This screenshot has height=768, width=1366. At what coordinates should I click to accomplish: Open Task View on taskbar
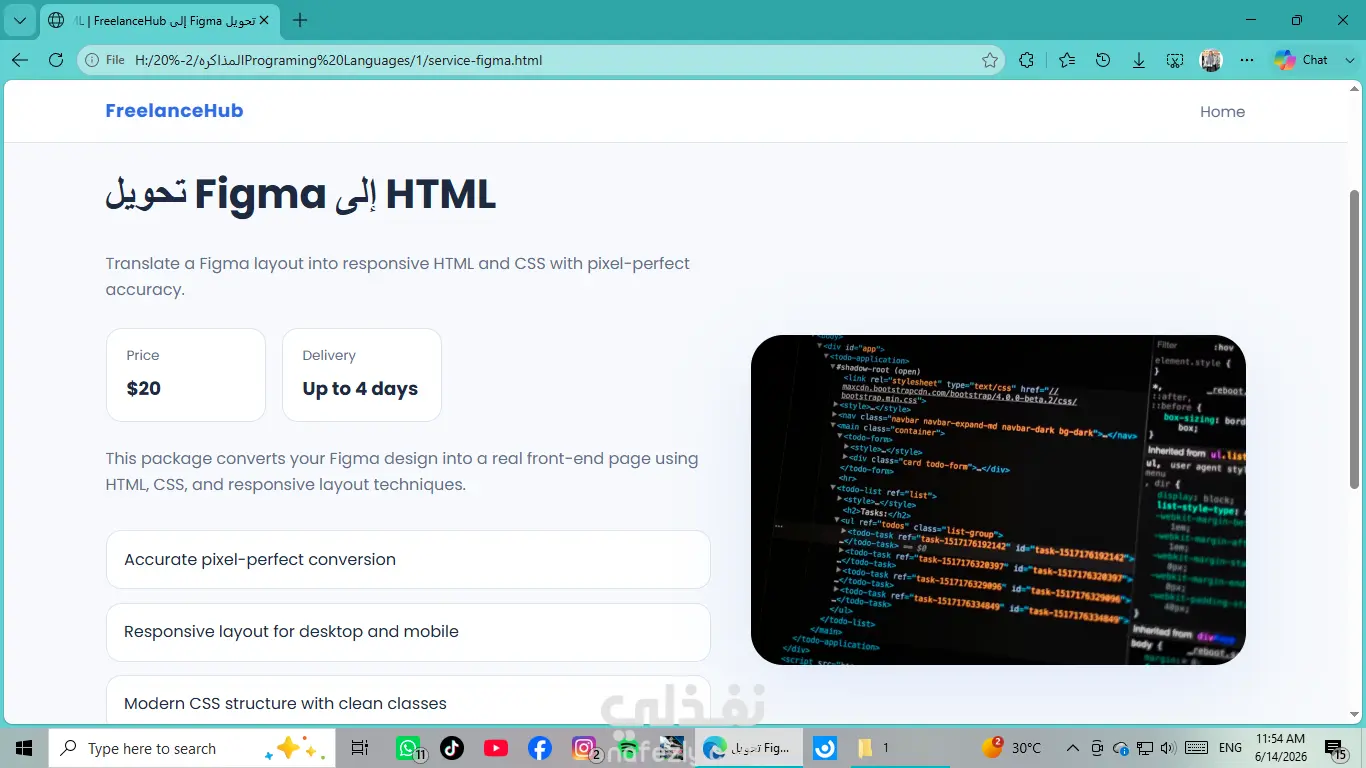(x=360, y=748)
